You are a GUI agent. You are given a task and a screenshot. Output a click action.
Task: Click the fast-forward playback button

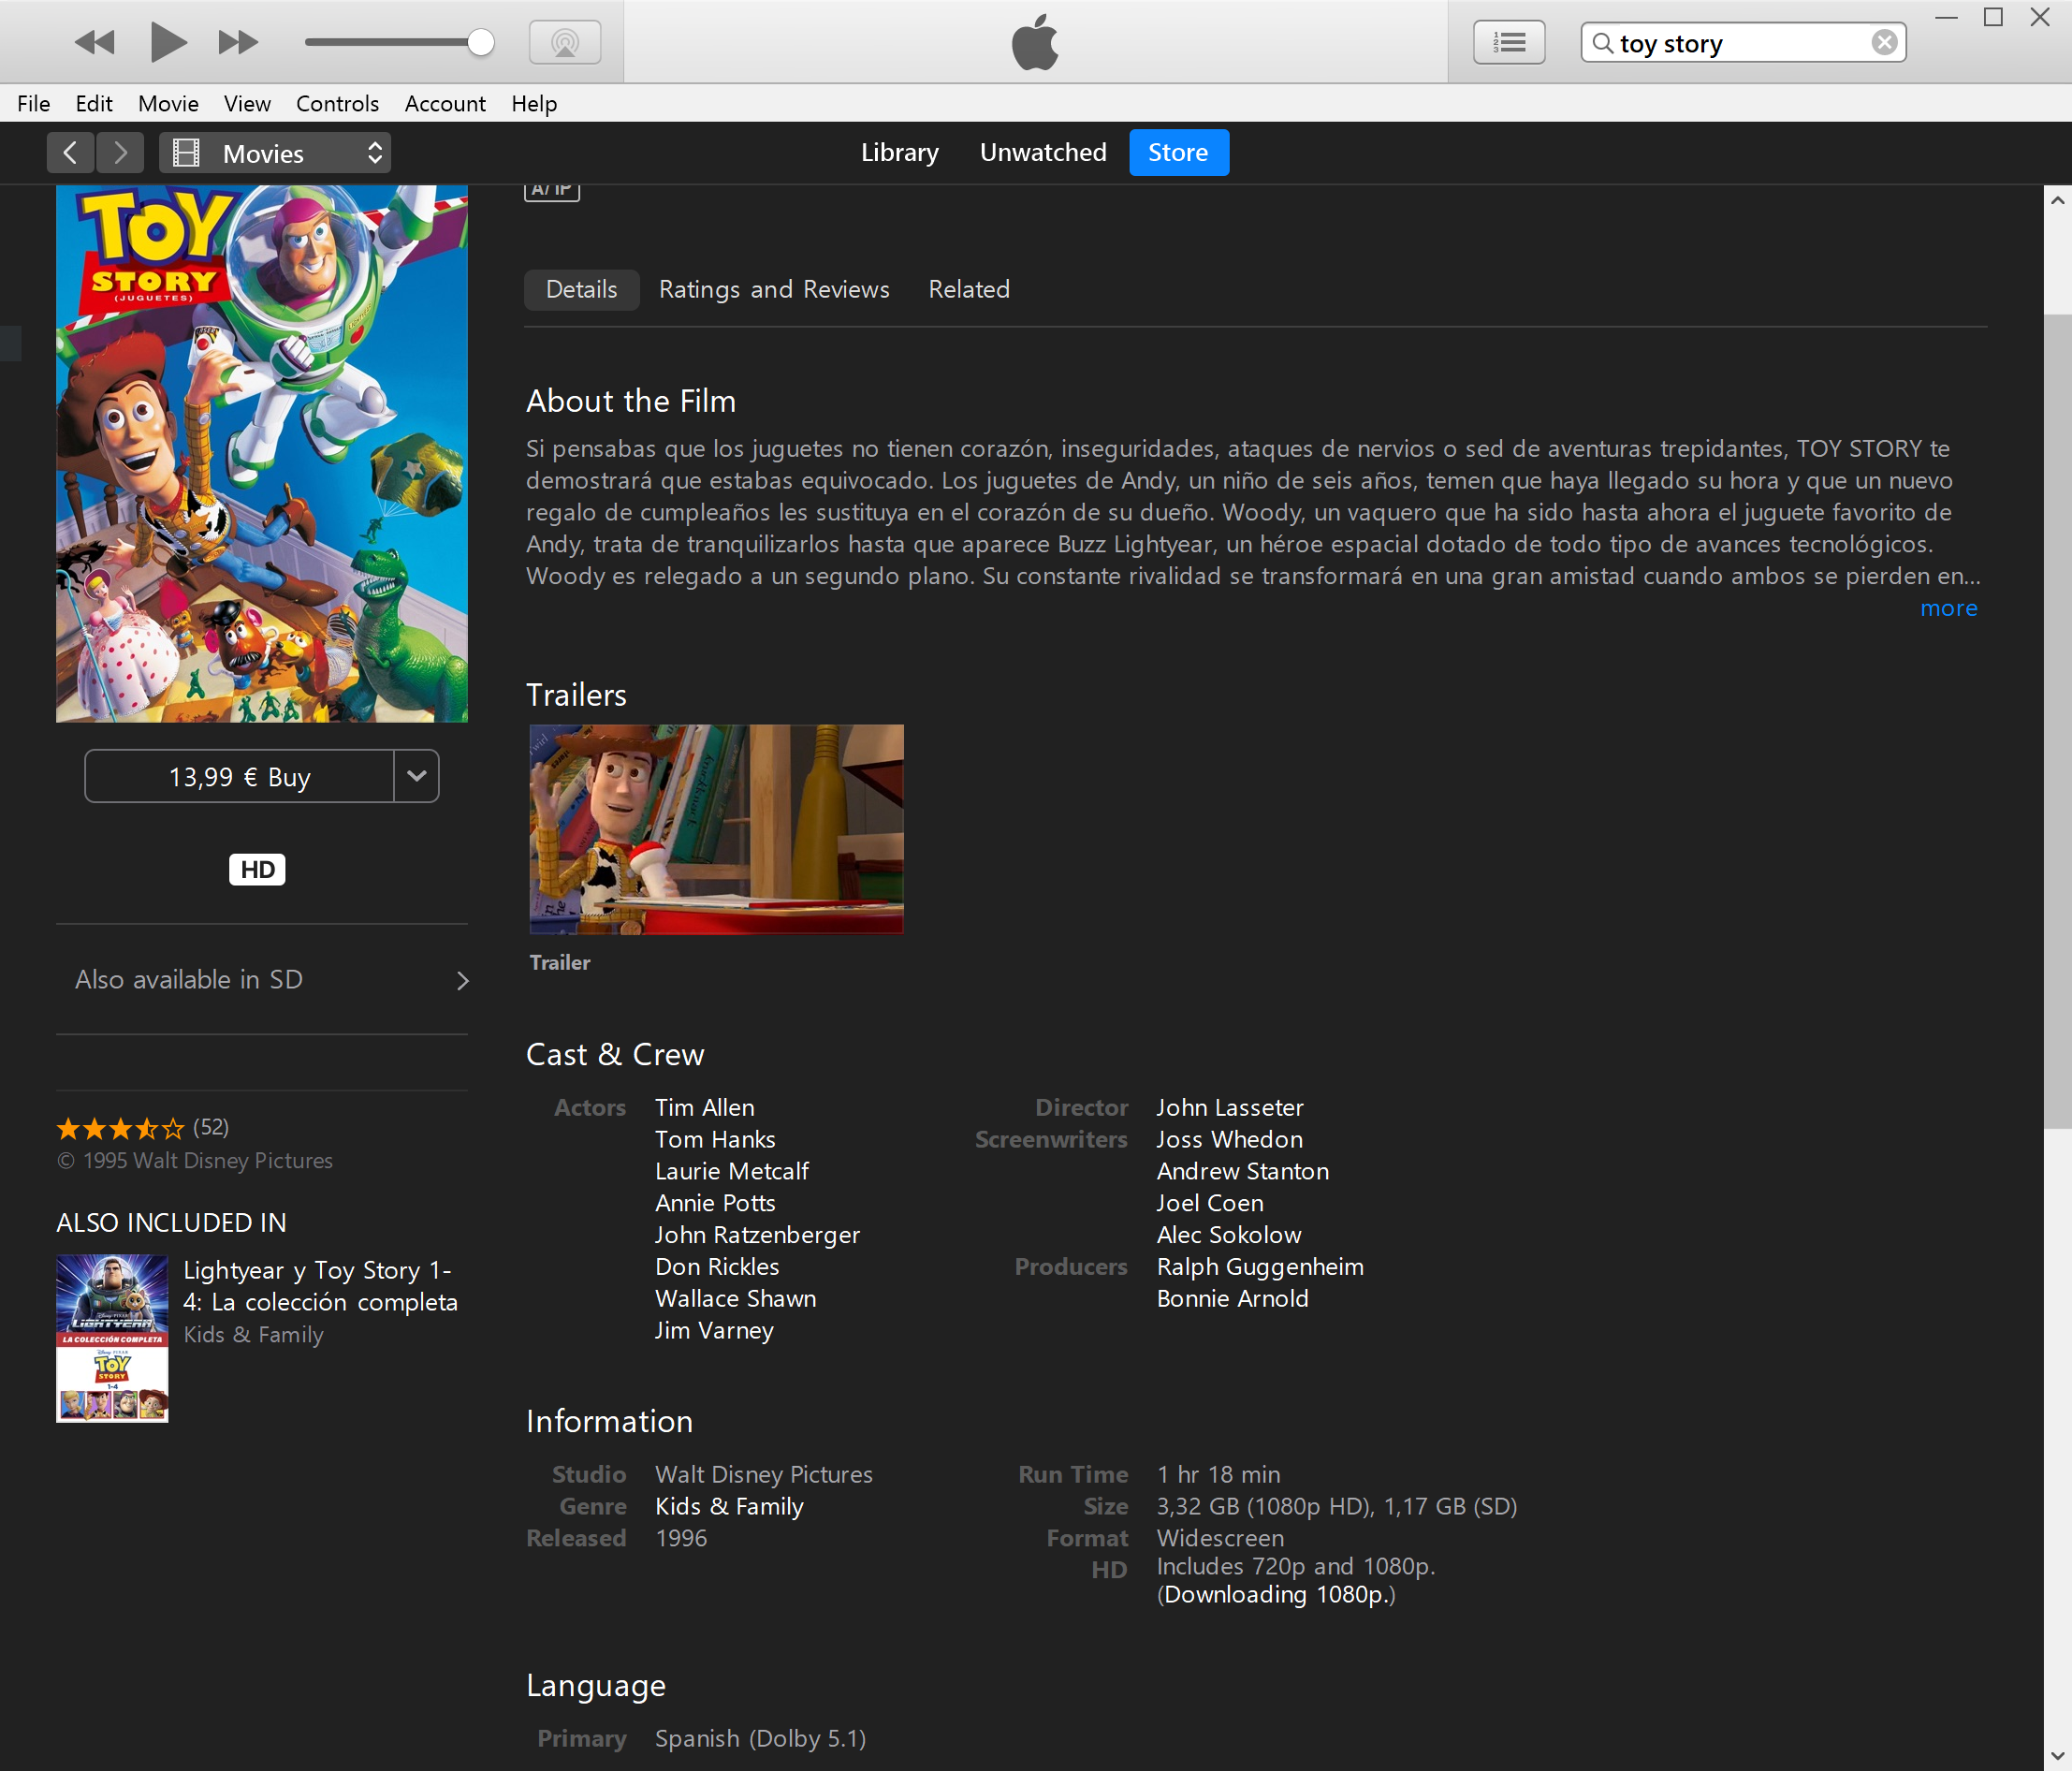[238, 43]
